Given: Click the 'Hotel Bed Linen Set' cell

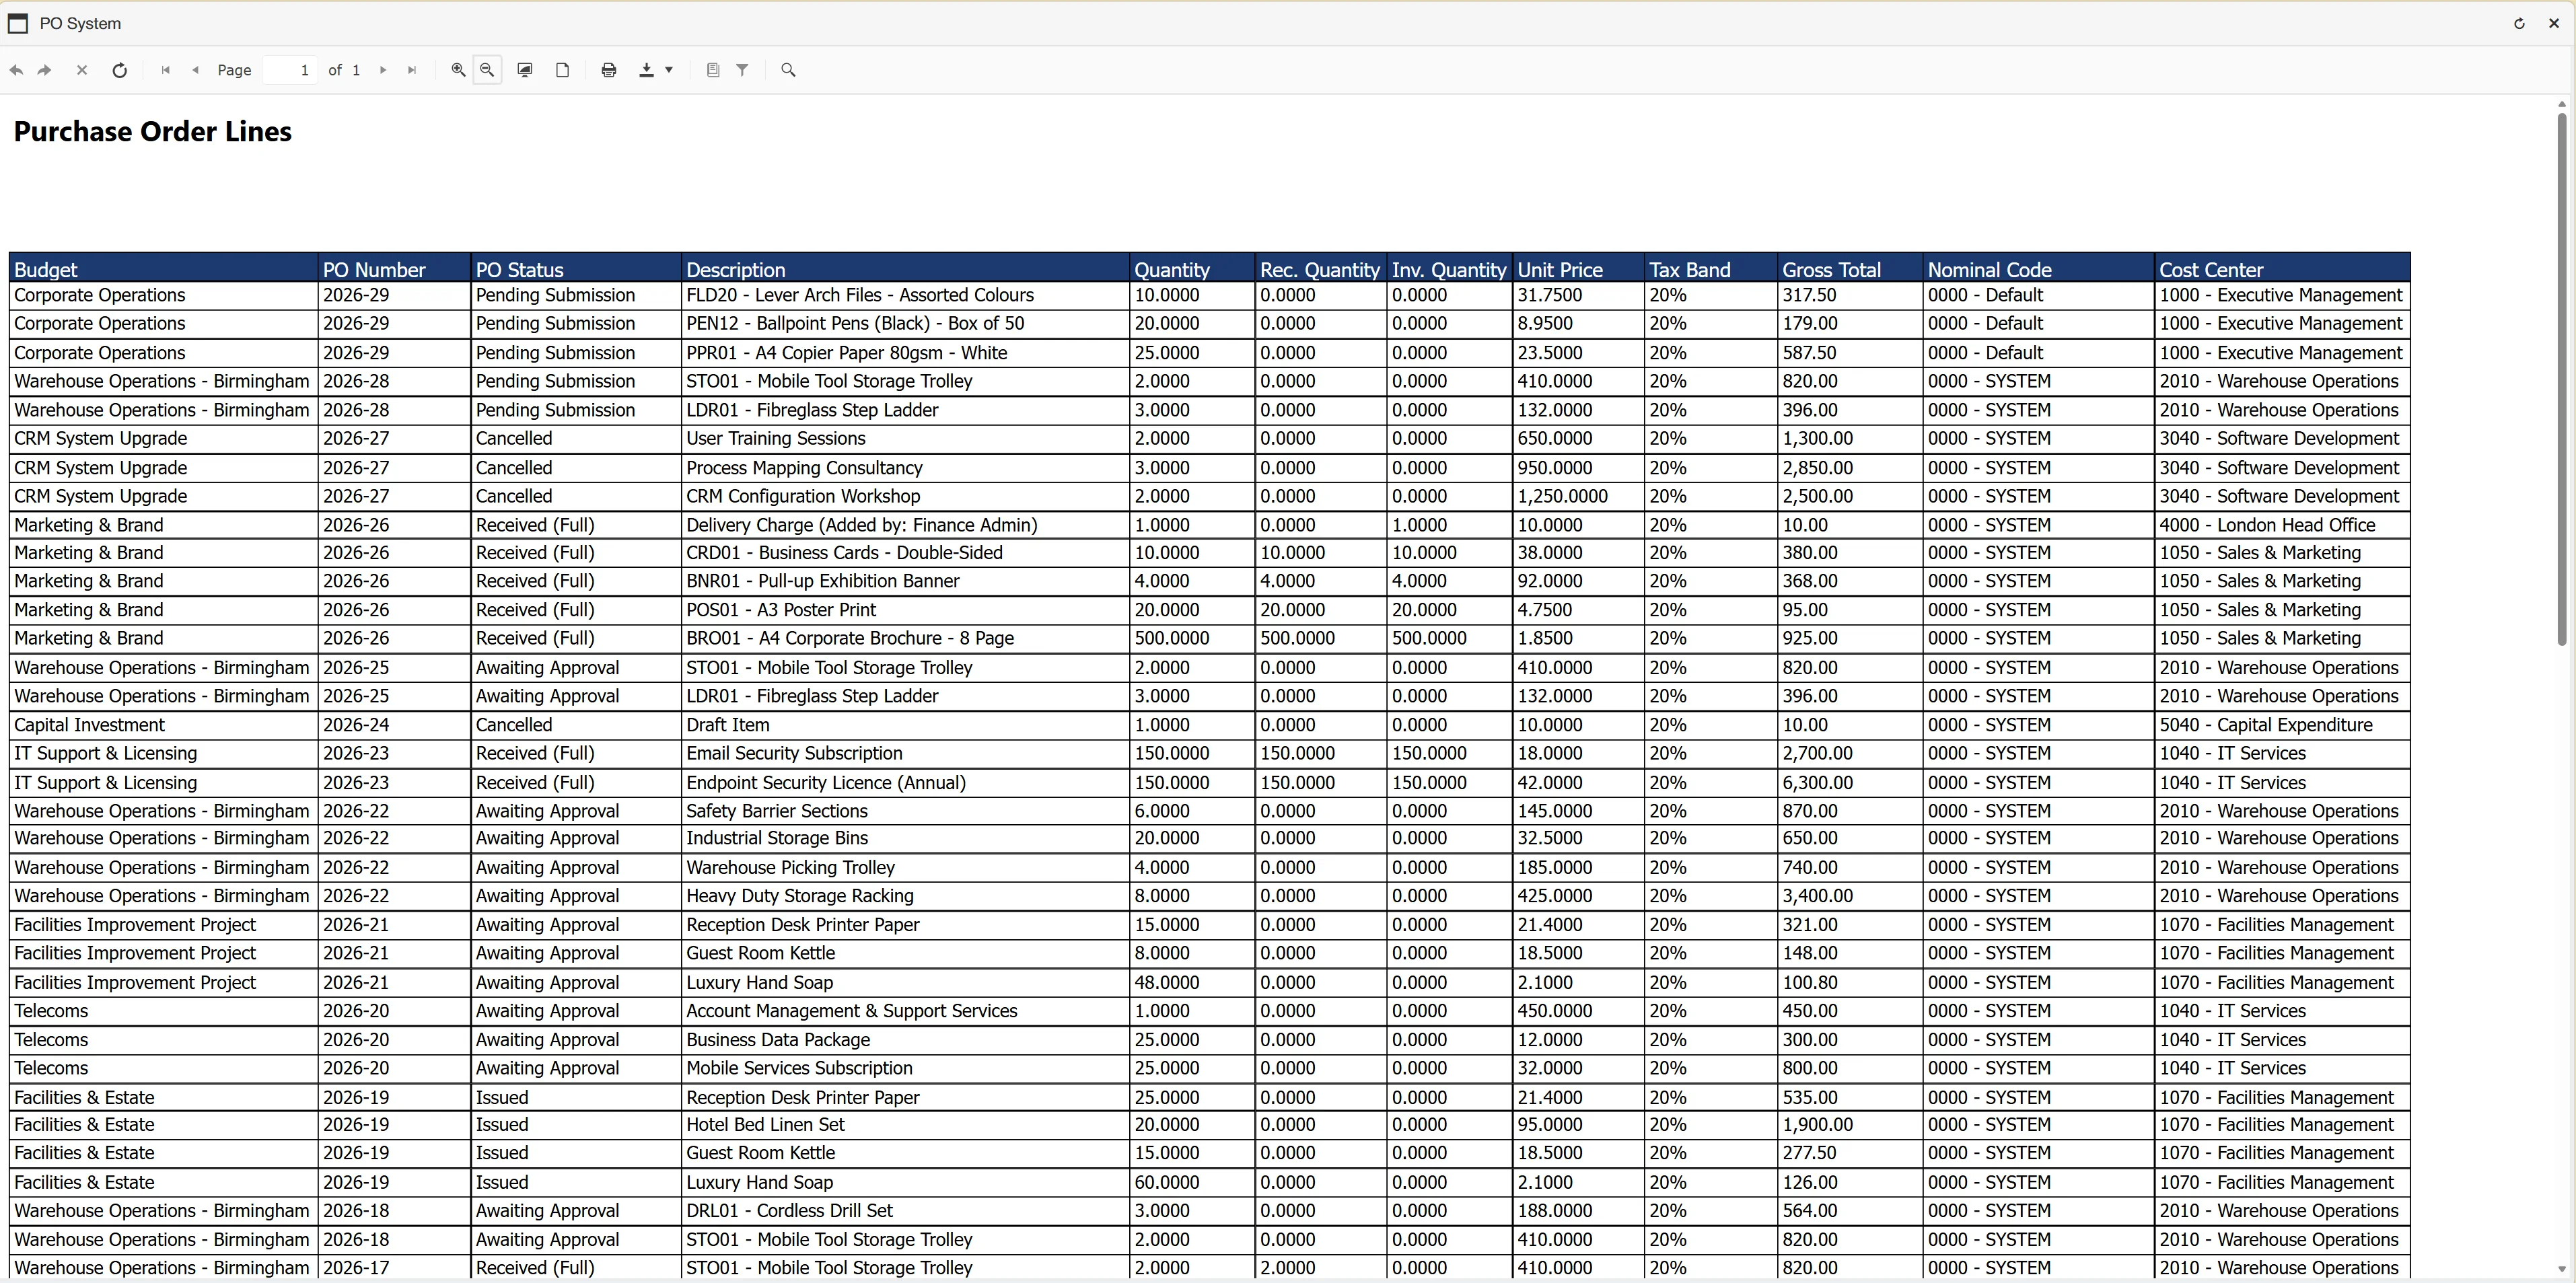Looking at the screenshot, I should (x=905, y=1125).
